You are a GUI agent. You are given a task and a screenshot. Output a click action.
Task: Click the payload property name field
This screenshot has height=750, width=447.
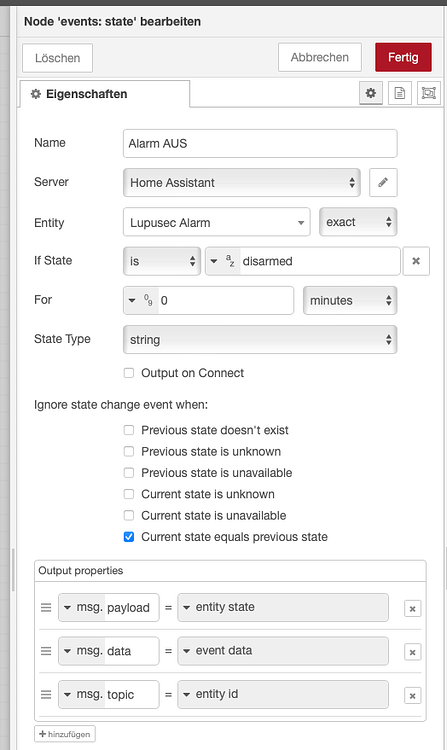click(131, 607)
